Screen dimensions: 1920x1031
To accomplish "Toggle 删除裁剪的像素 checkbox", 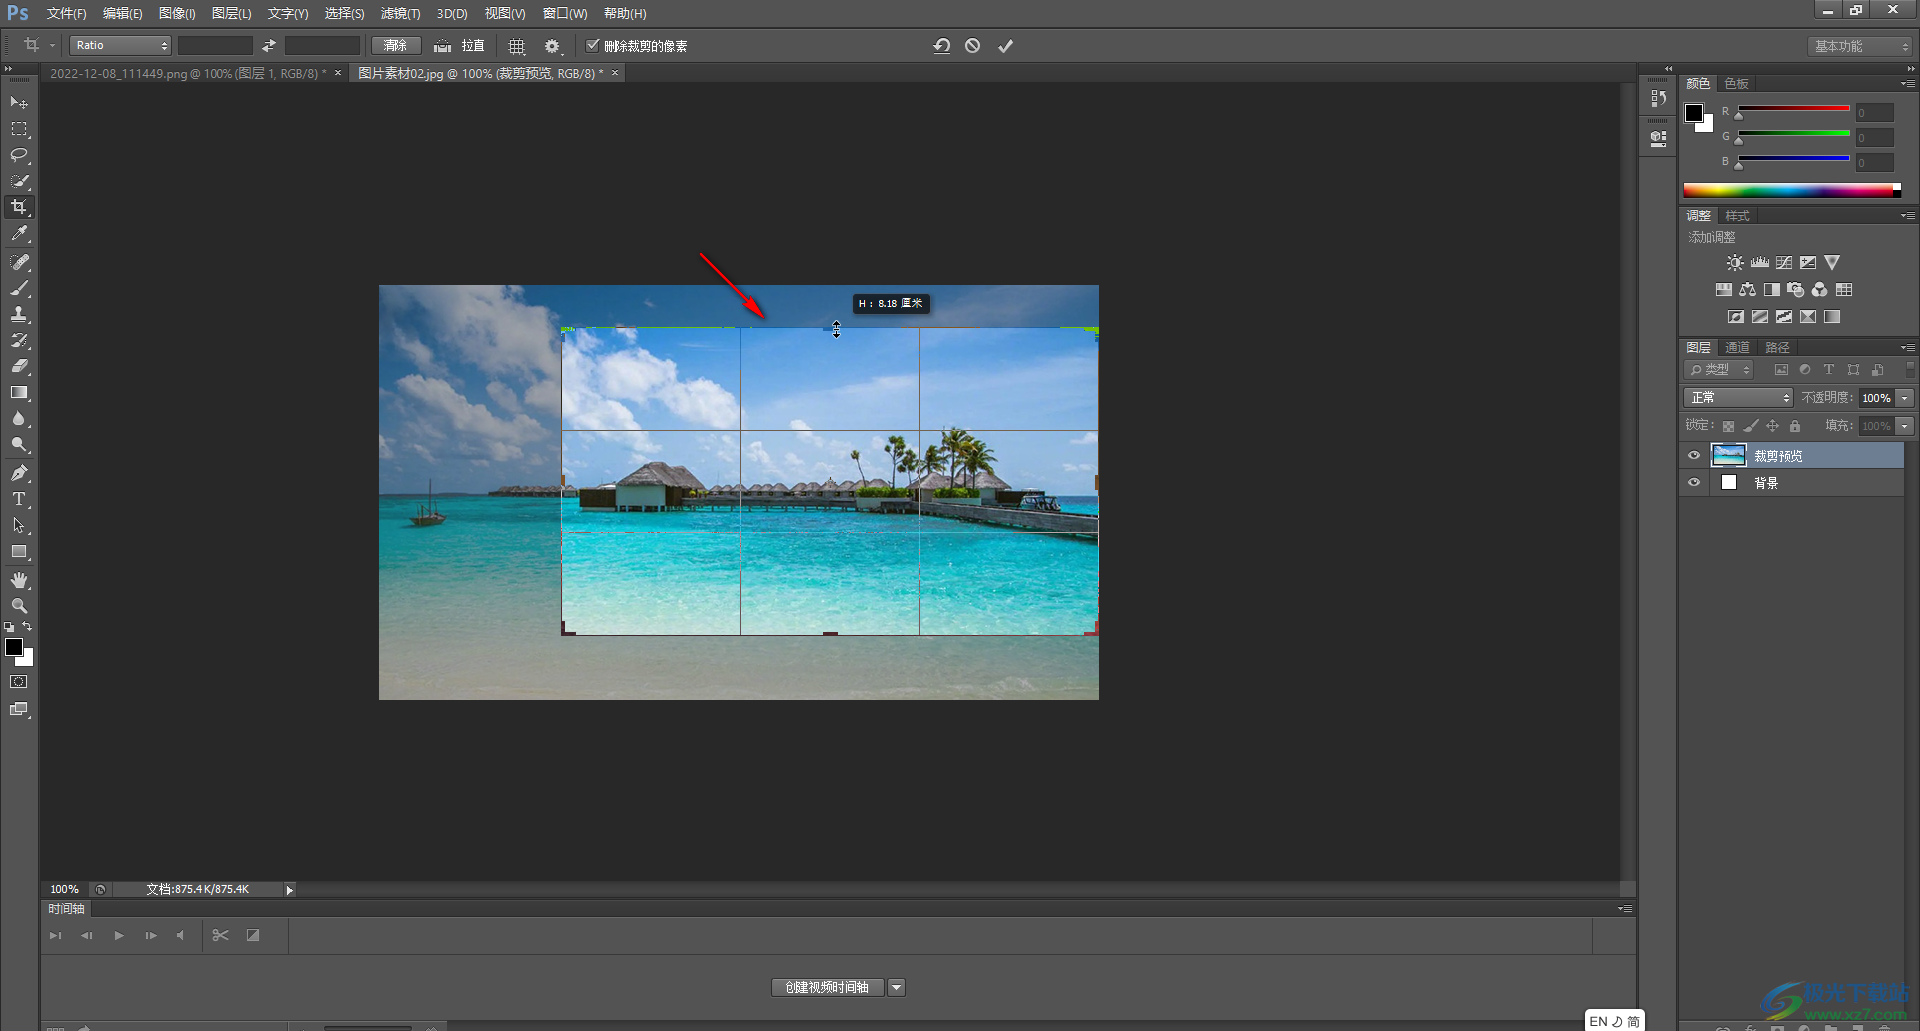I will (x=592, y=45).
